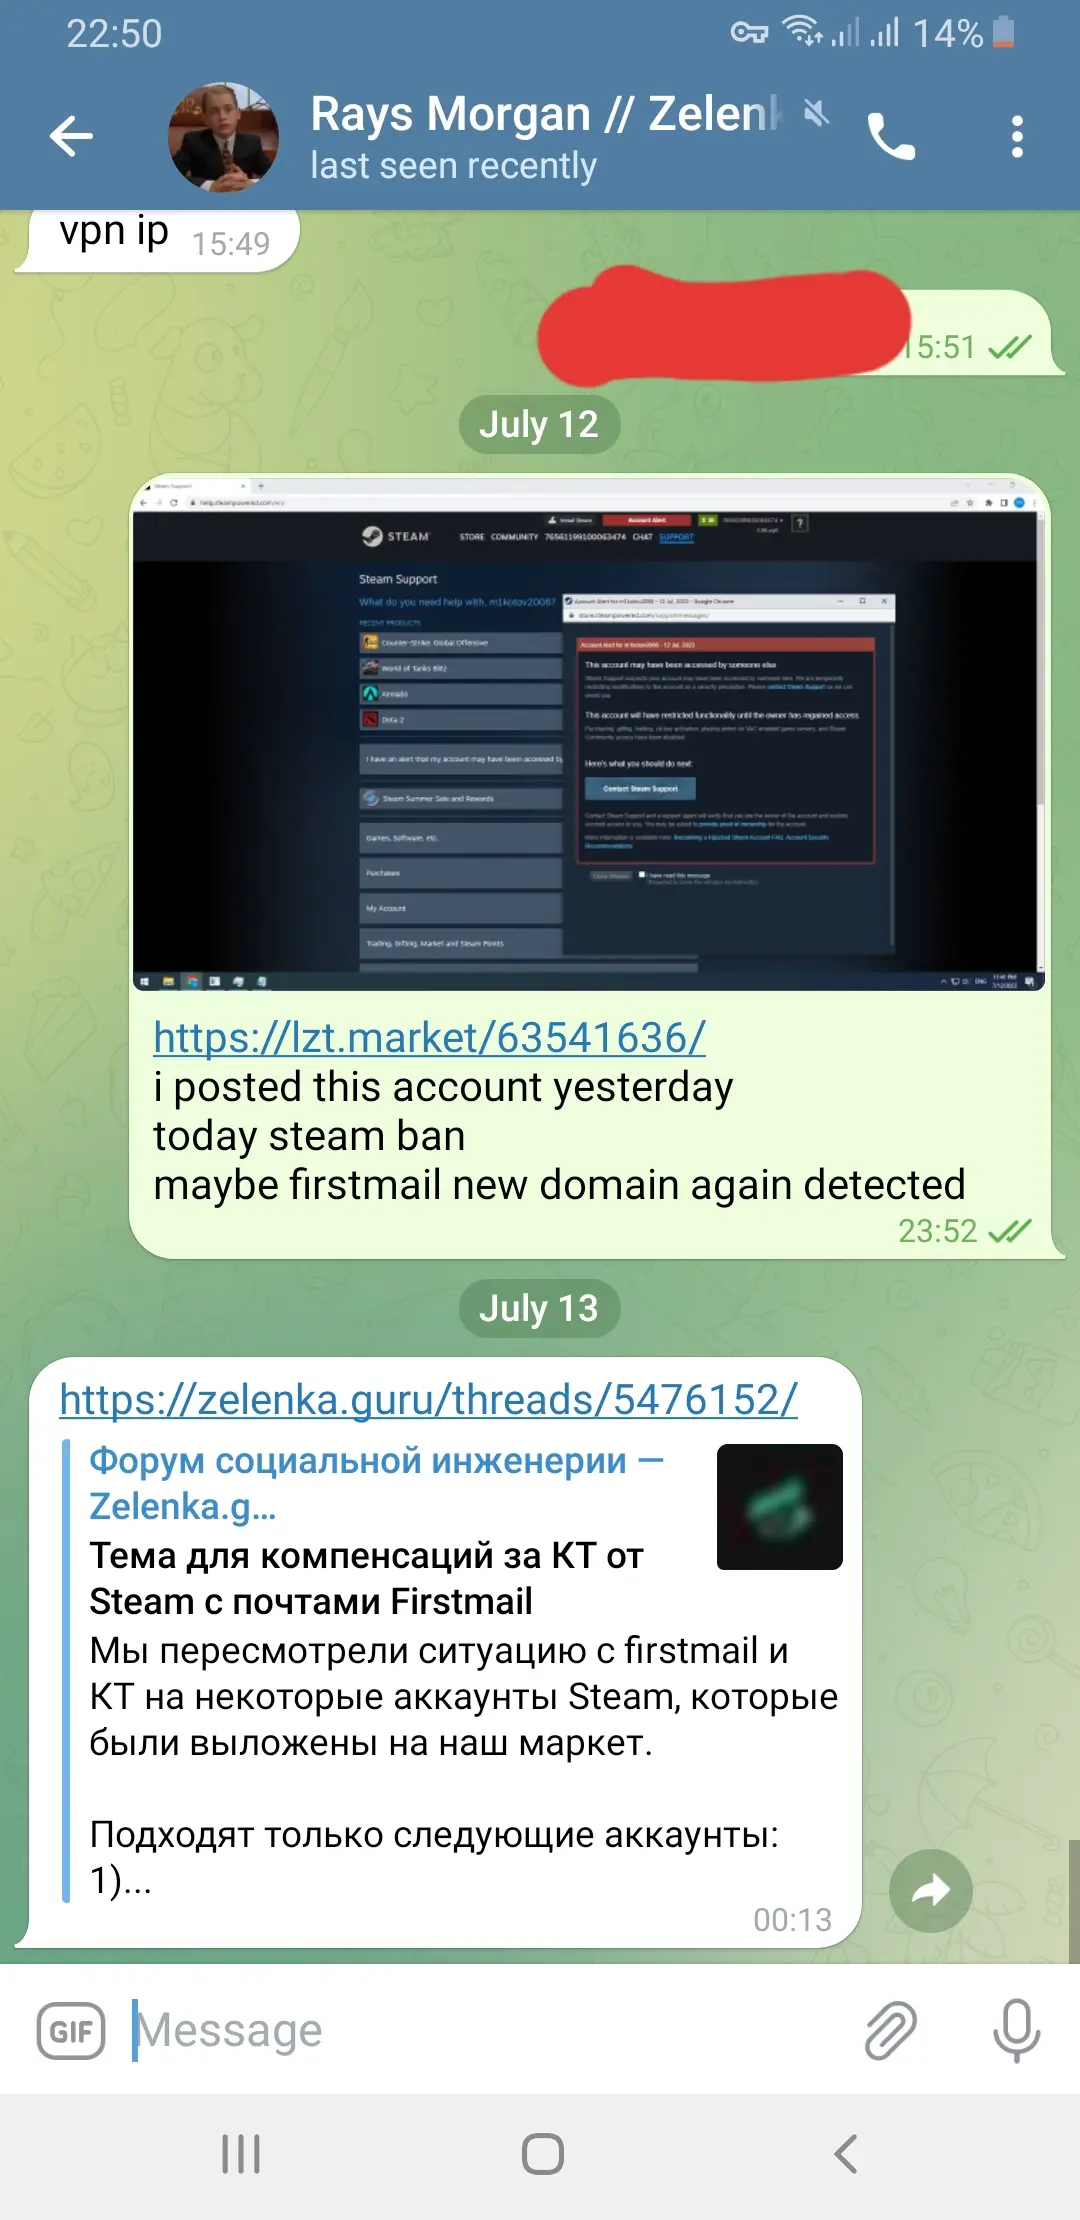Record a voice message with microphone icon
This screenshot has width=1080, height=2220.
pos(1016,2030)
